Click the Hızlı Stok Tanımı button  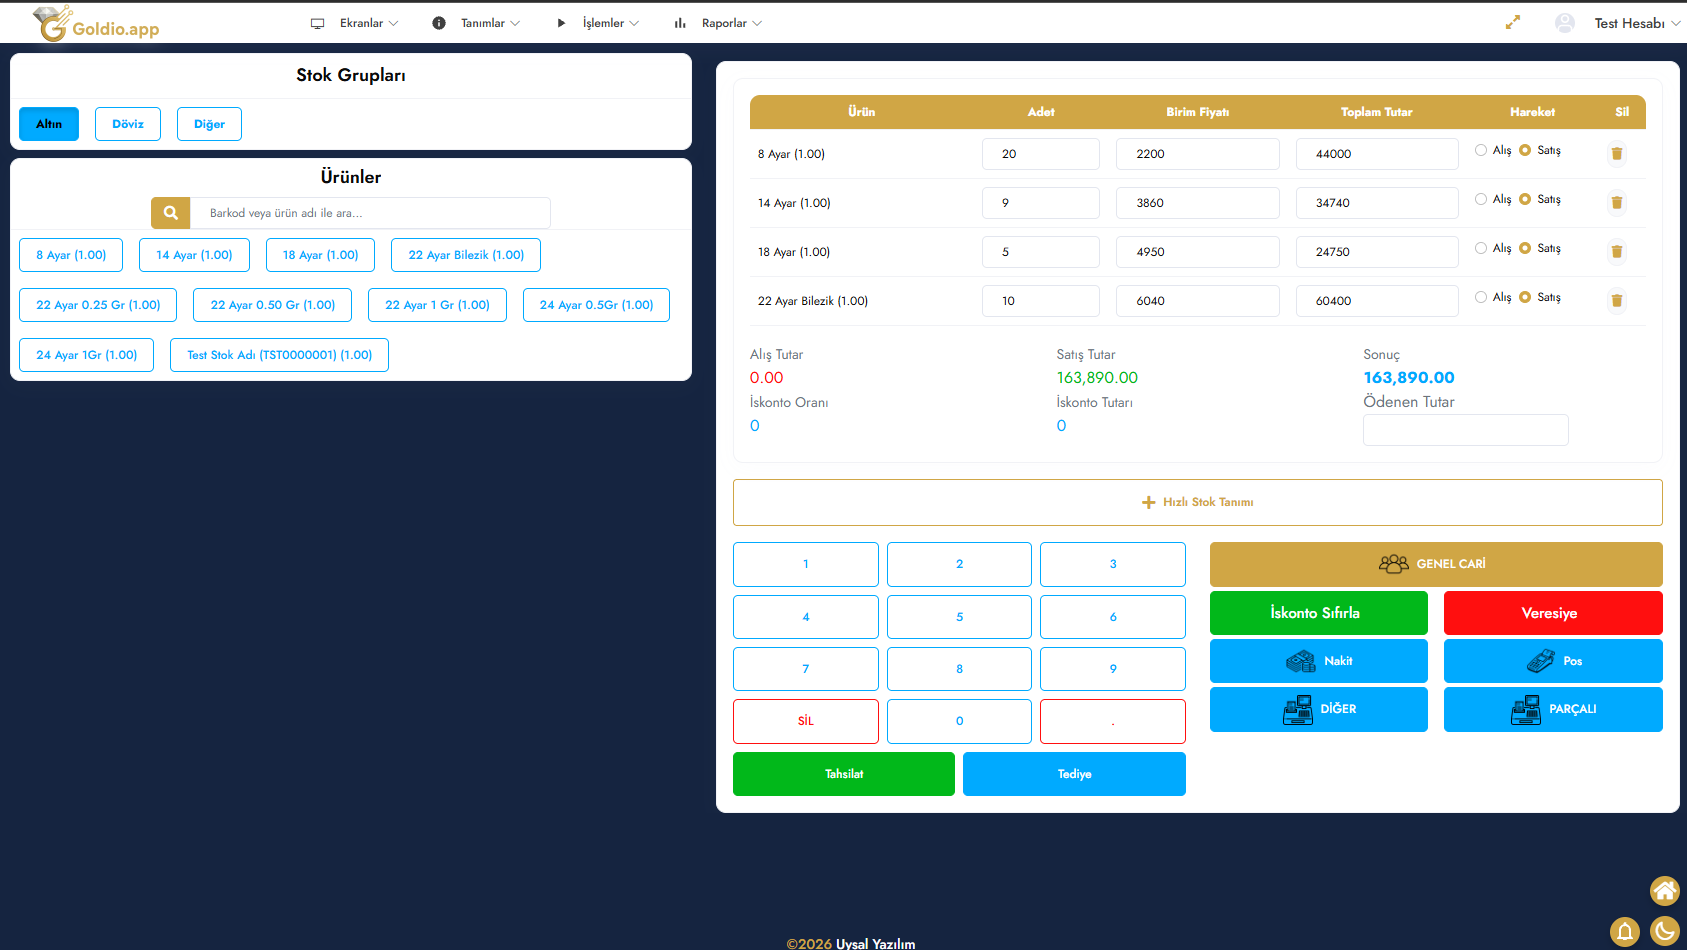1197,502
